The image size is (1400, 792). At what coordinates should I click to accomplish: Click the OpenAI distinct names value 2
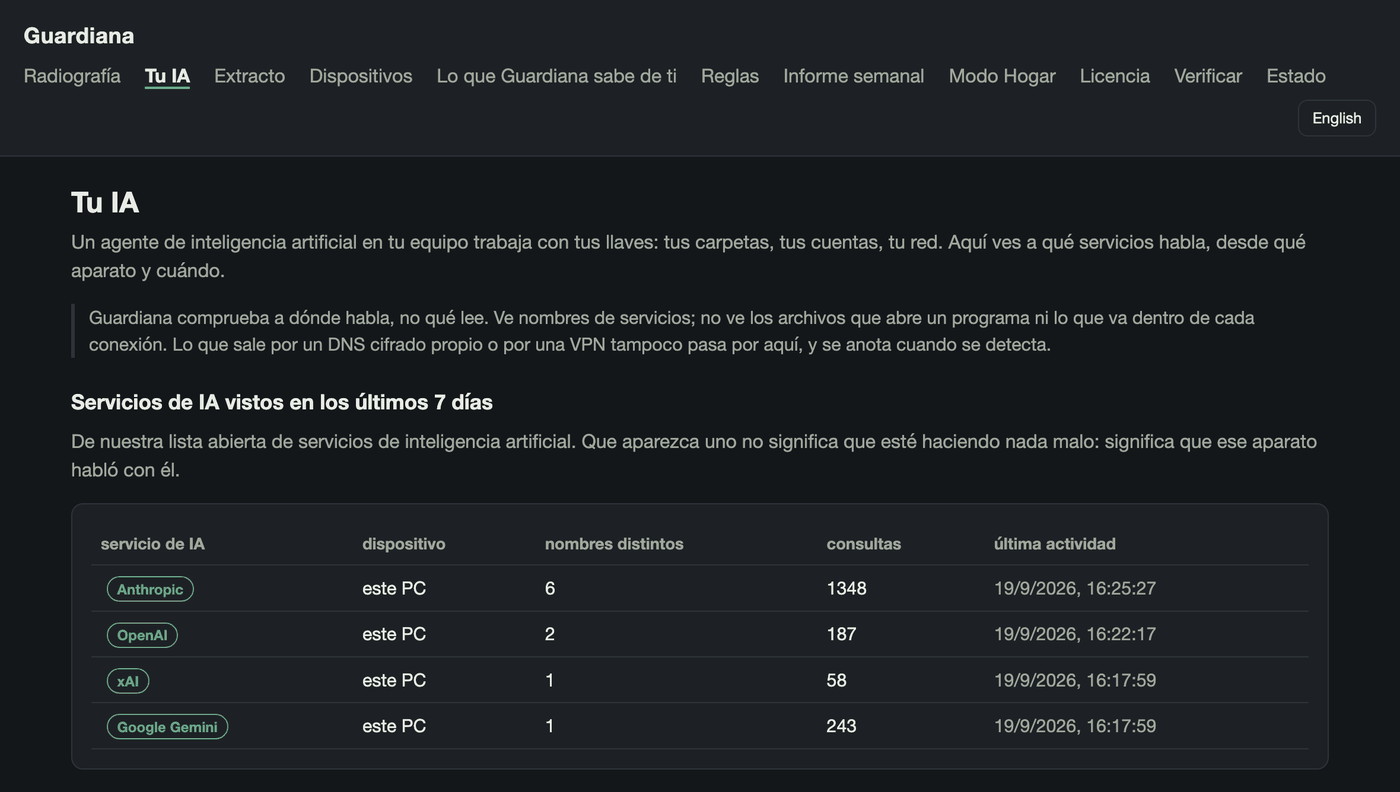click(550, 634)
